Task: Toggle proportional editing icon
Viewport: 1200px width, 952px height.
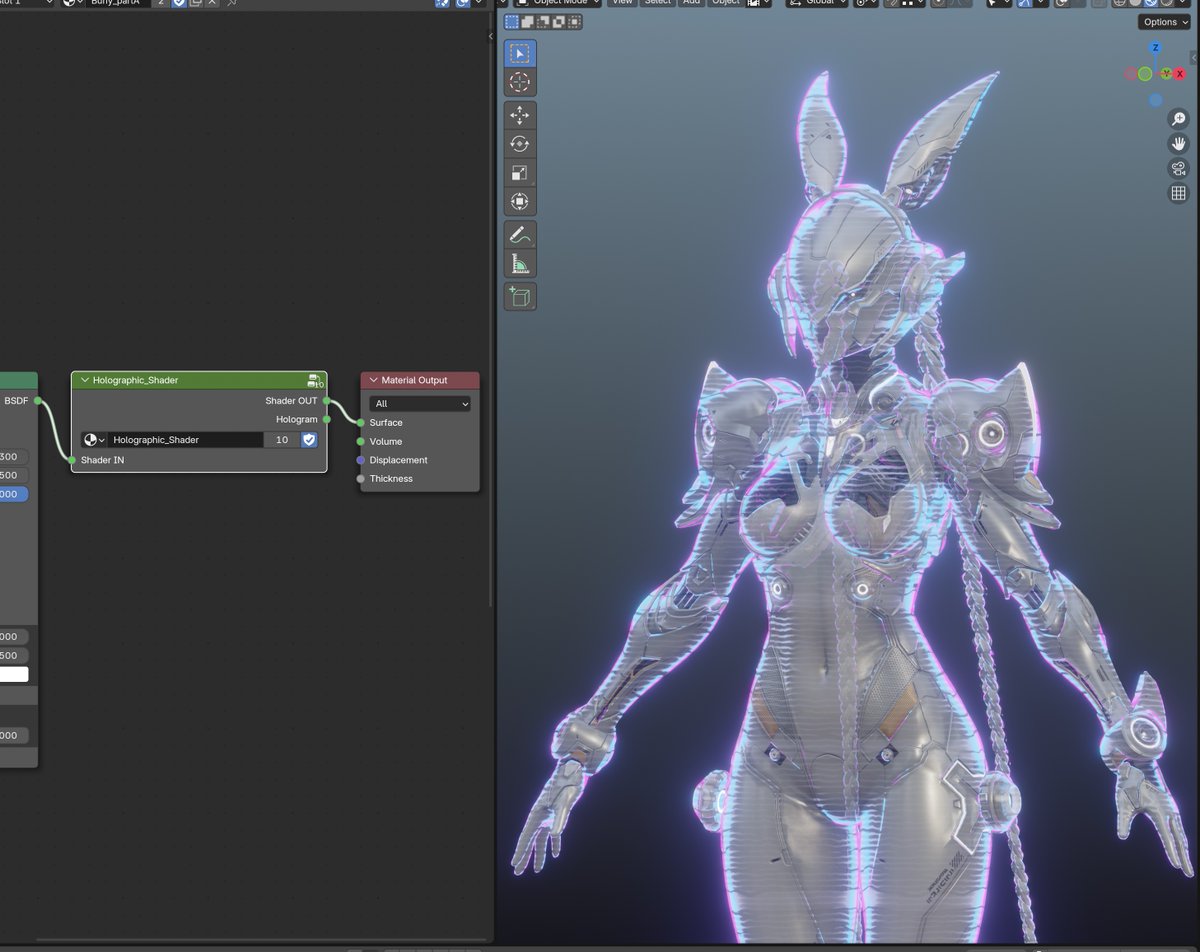Action: 940,3
